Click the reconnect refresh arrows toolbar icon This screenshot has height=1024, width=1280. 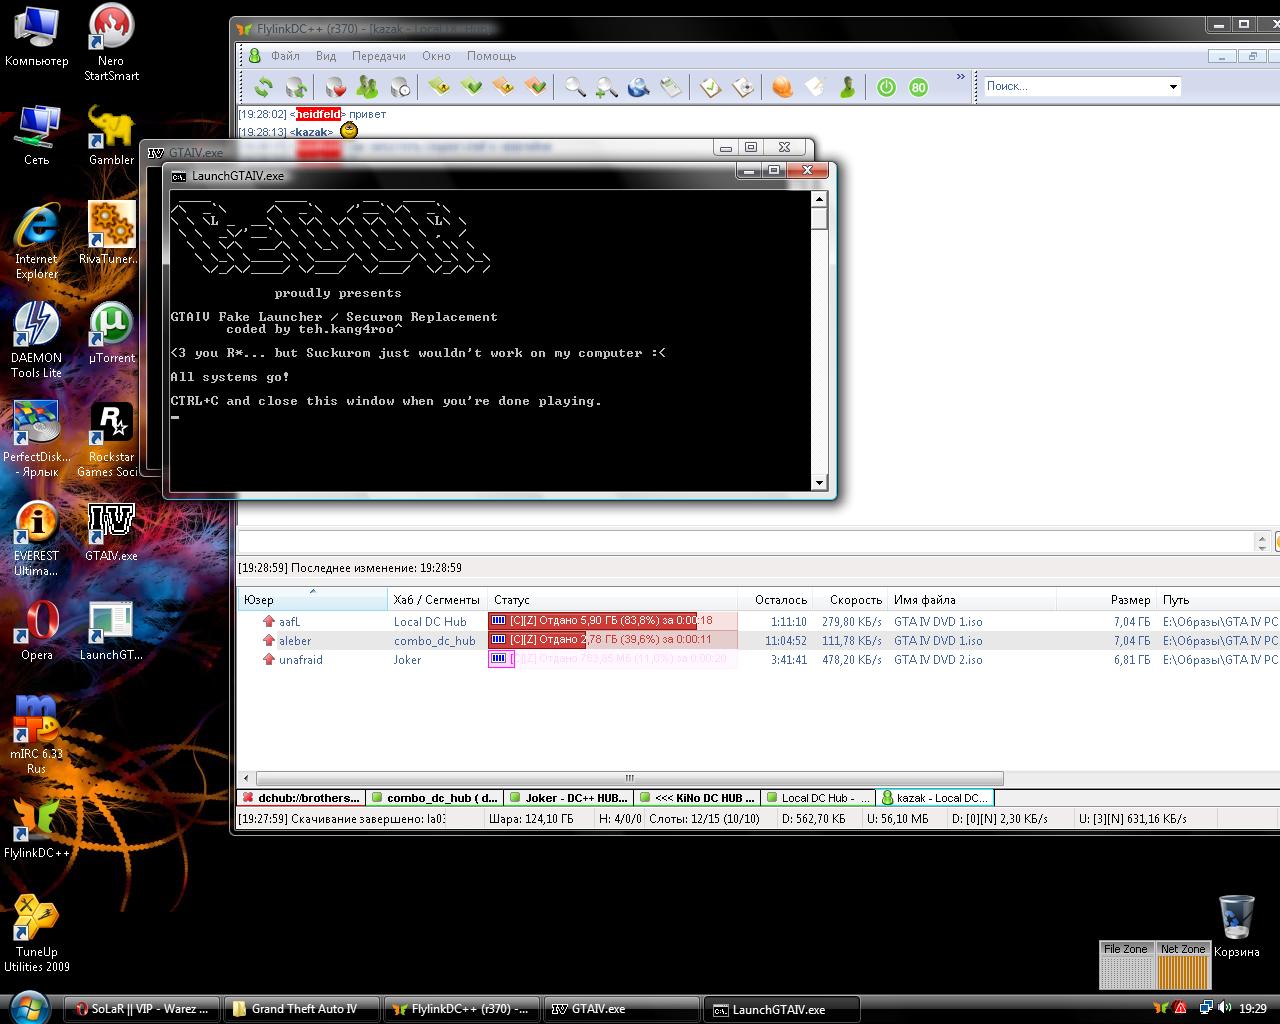point(264,87)
